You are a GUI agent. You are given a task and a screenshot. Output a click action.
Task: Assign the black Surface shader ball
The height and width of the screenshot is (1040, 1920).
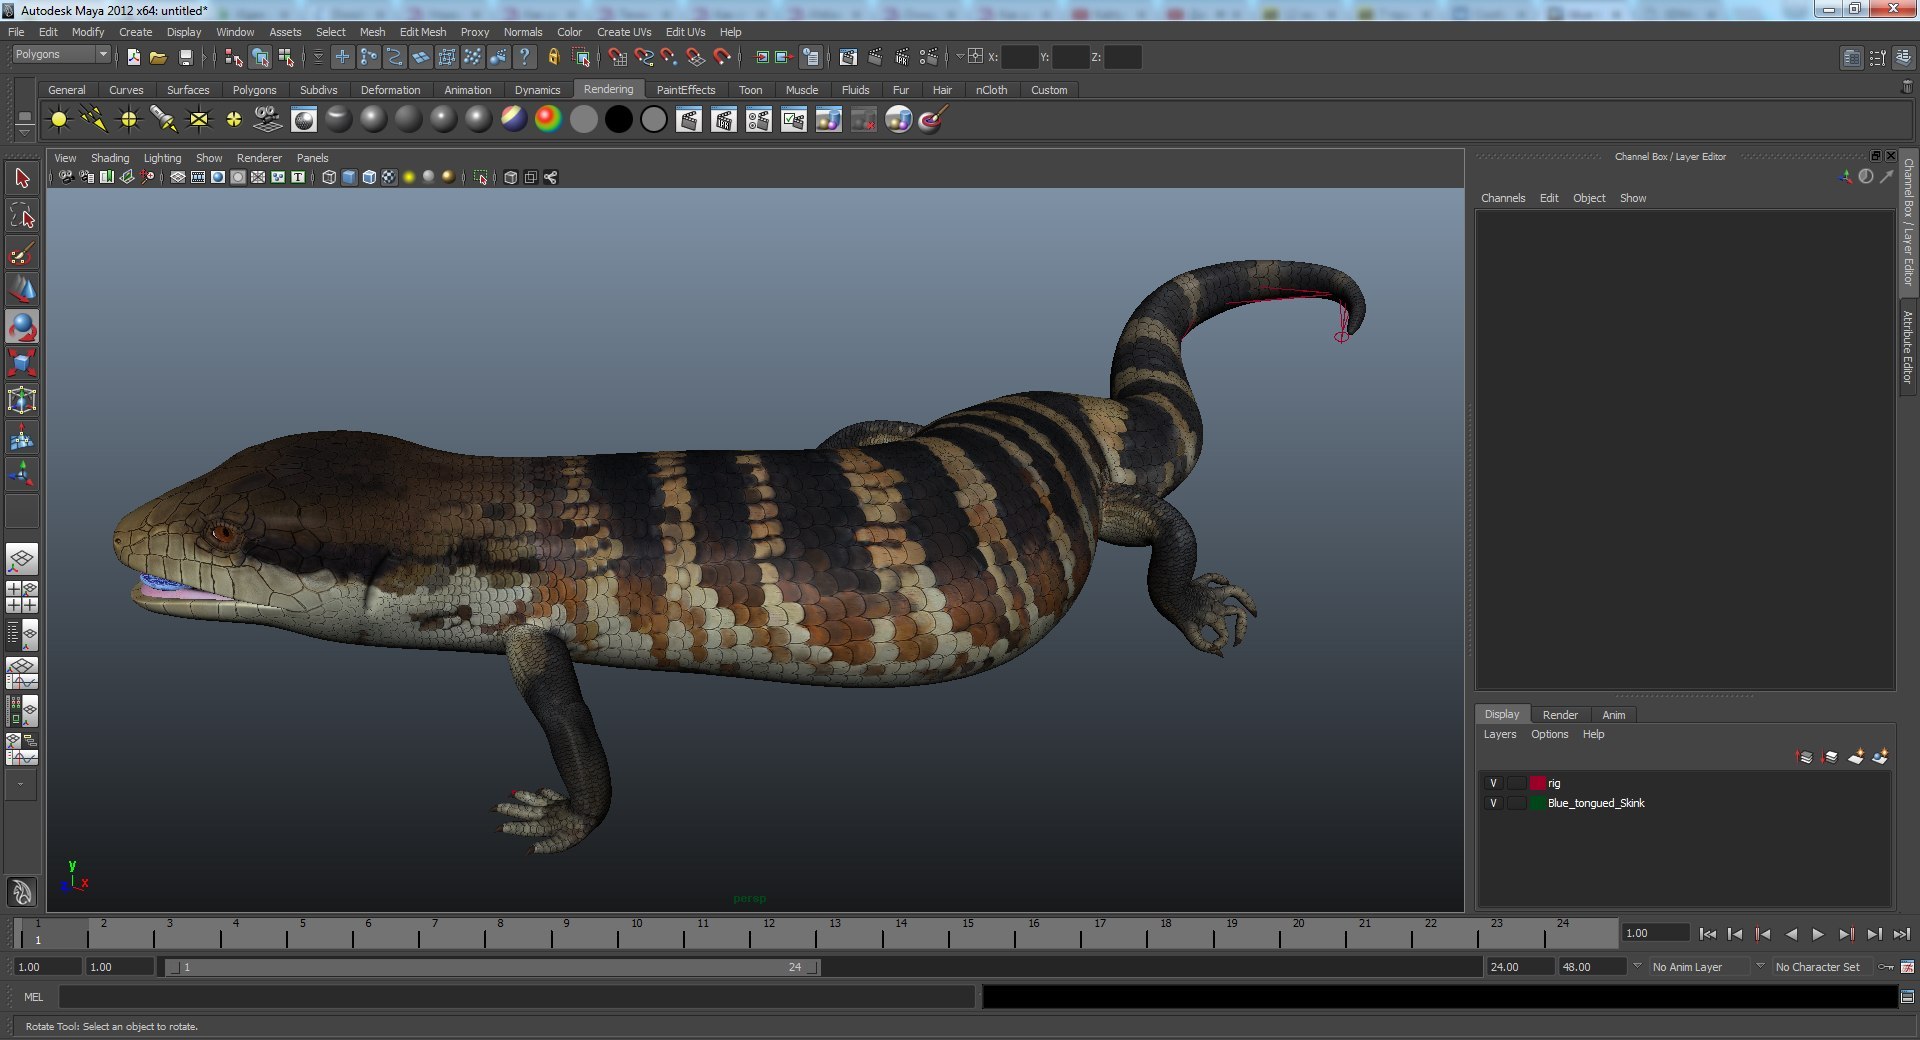pyautogui.click(x=619, y=120)
